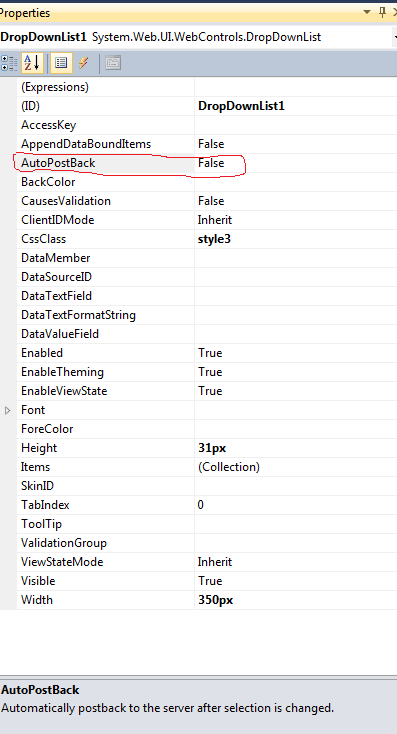This screenshot has width=397, height=734.
Task: Expand the Font property group
Action: [7, 411]
